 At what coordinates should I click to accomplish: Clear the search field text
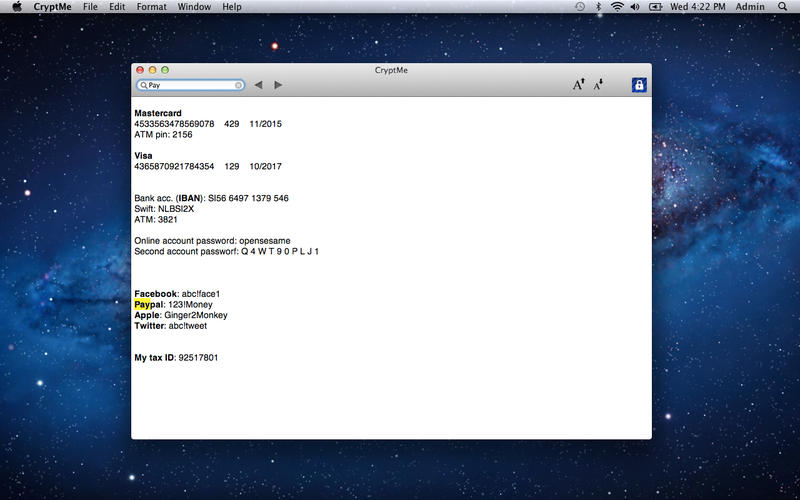click(238, 85)
